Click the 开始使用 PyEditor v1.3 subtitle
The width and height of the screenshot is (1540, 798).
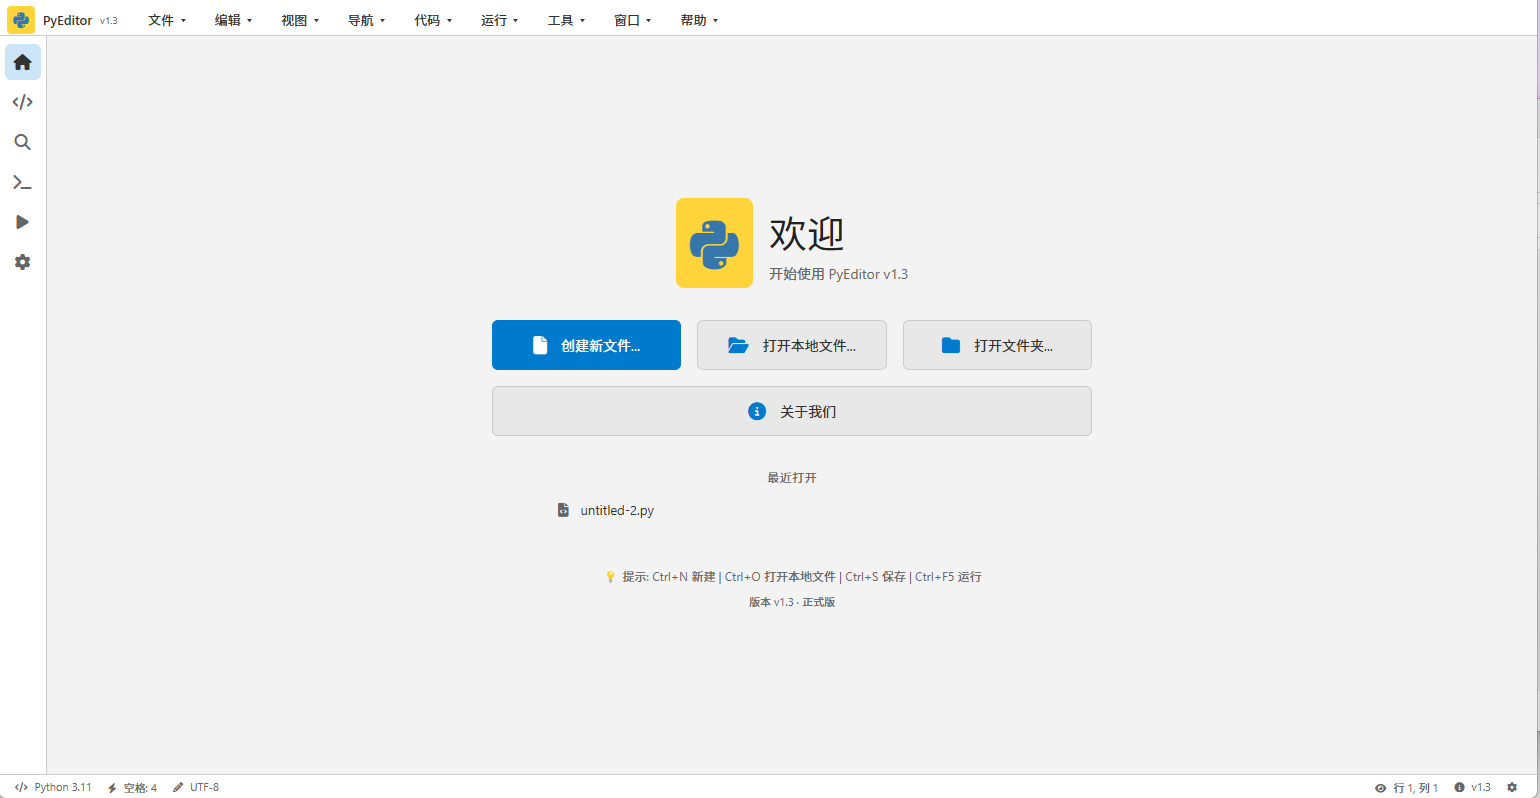(x=838, y=274)
